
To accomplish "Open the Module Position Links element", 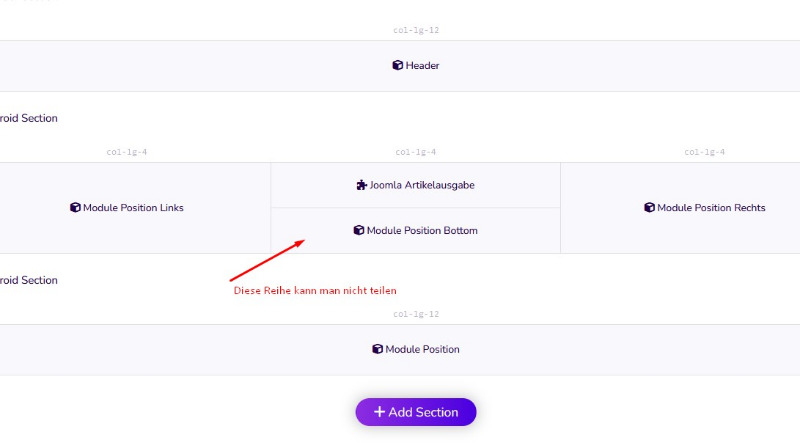I will click(x=127, y=208).
